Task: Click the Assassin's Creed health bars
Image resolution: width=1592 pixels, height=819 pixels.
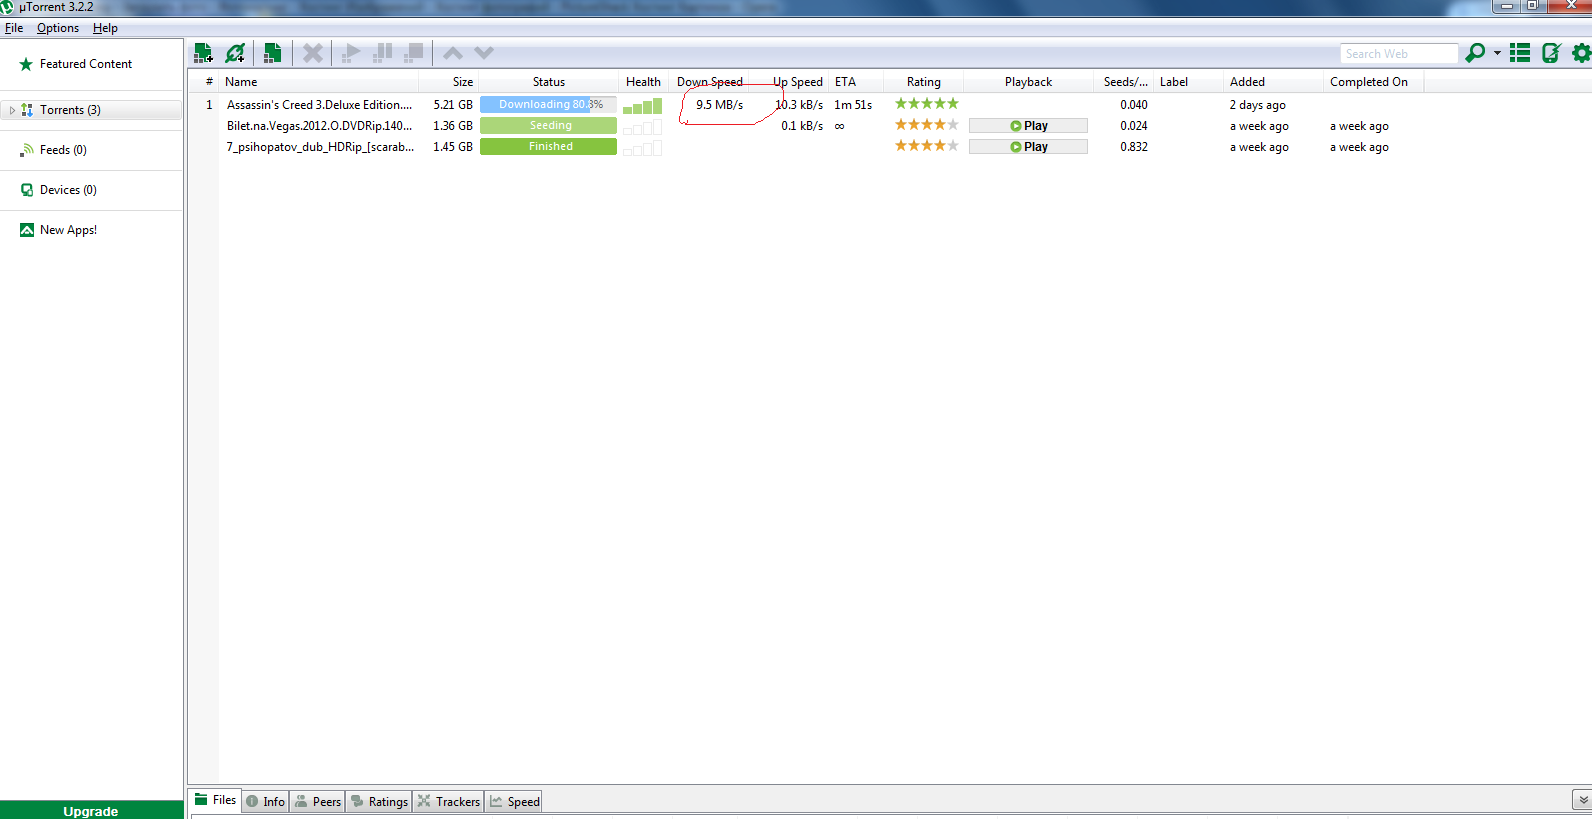Action: tap(642, 106)
